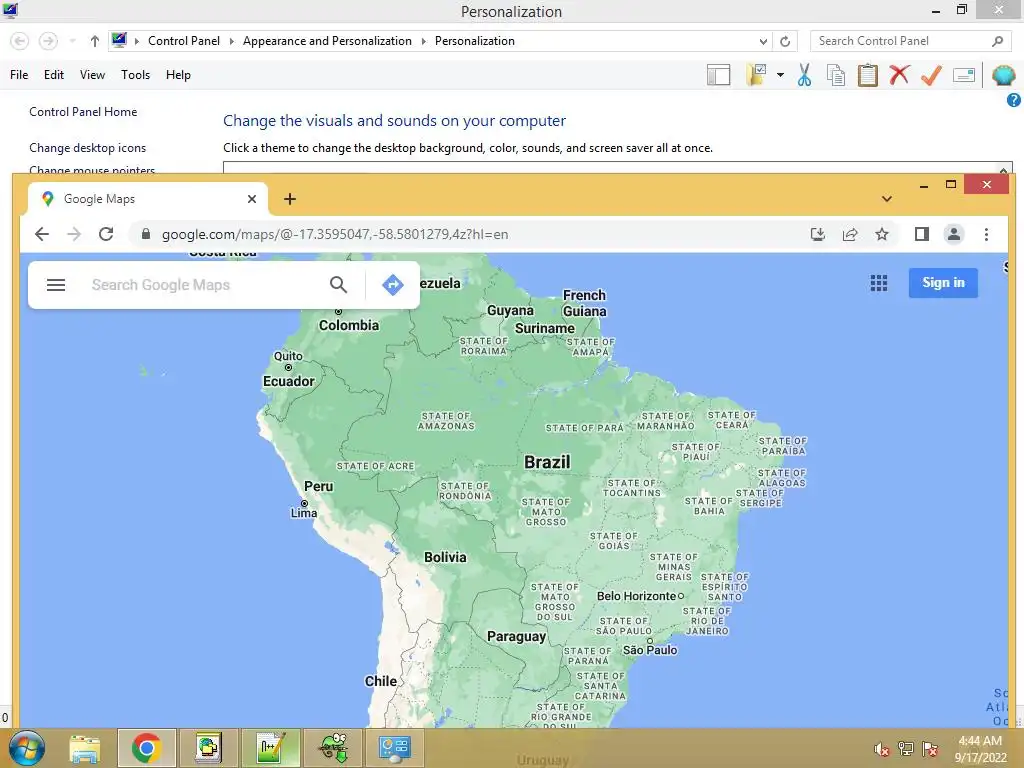Click the Chrome taskbar icon
This screenshot has width=1024, height=768.
[x=146, y=748]
